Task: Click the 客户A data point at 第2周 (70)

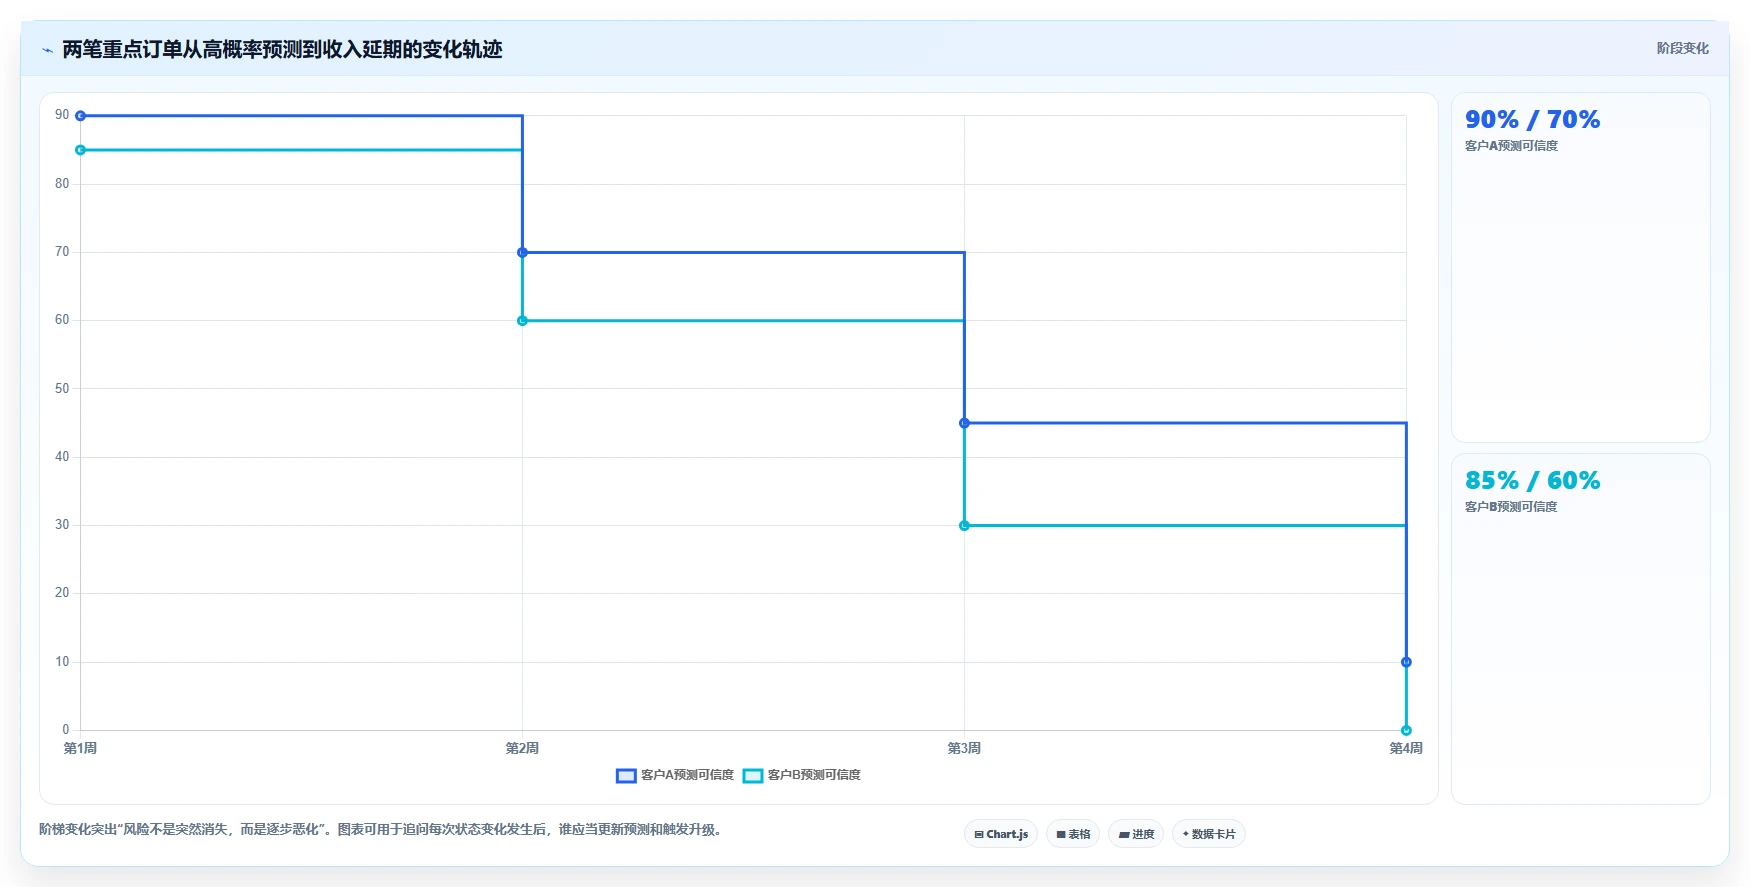Action: click(522, 253)
